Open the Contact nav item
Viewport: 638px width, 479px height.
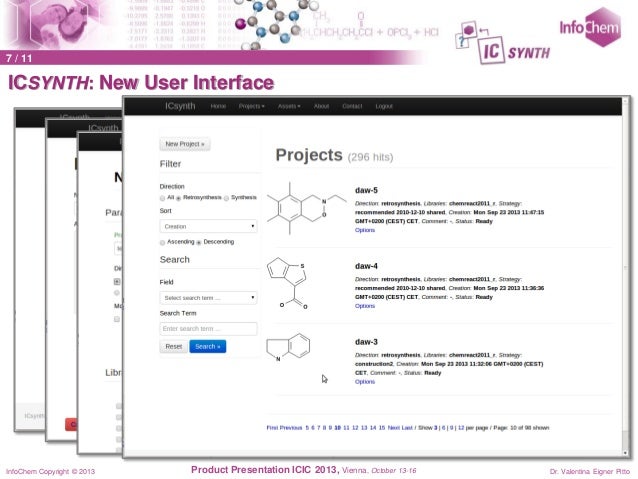click(352, 106)
